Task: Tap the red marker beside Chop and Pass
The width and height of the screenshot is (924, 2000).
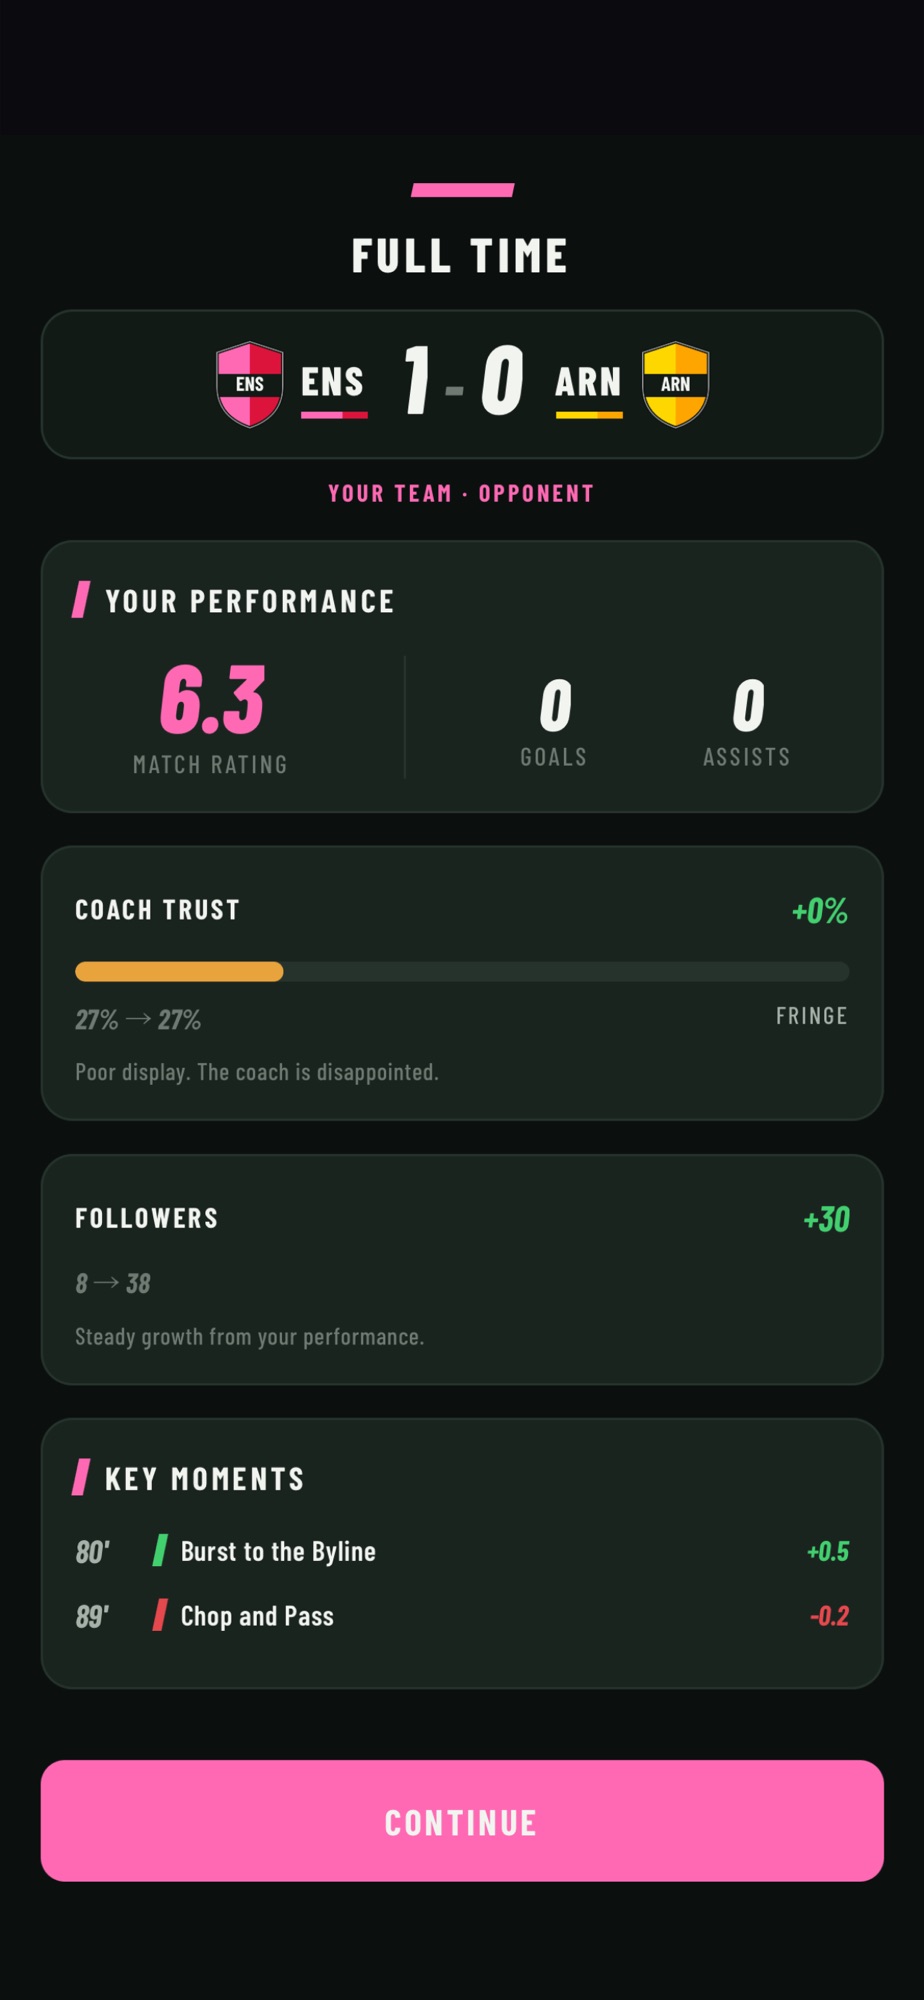Action: click(x=159, y=1615)
